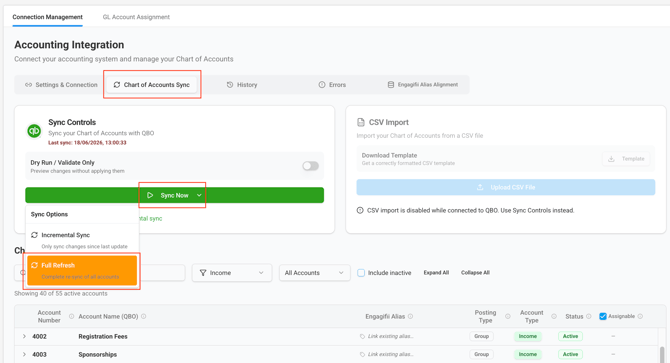Image resolution: width=670 pixels, height=363 pixels.
Task: Click the tag icon for Registration Fees alias
Action: 362,337
